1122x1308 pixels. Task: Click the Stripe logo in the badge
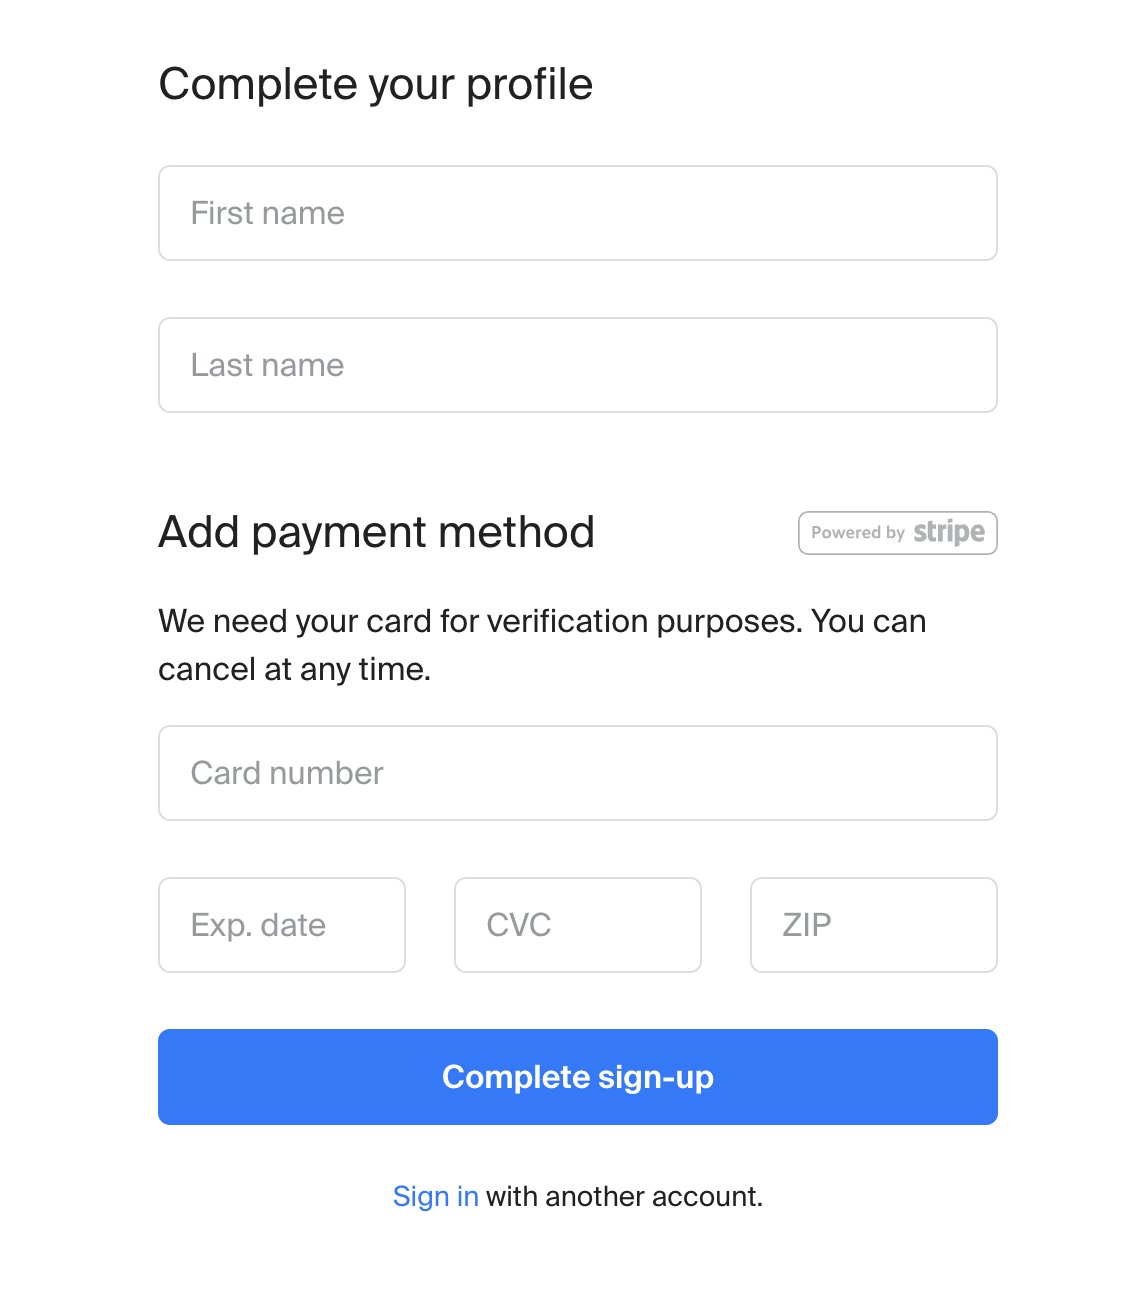click(948, 532)
